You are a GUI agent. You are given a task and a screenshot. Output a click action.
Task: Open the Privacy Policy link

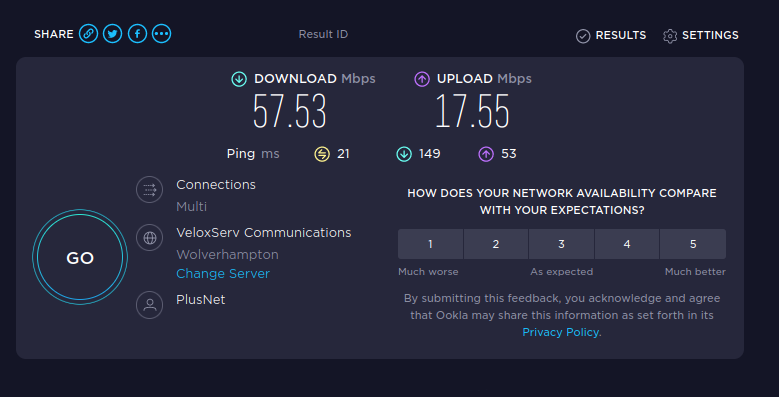(560, 332)
